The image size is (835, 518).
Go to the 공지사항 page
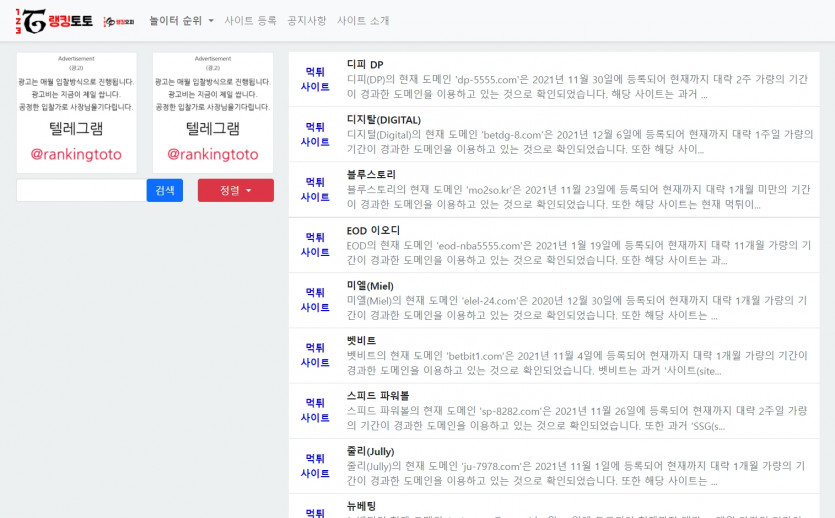306,20
